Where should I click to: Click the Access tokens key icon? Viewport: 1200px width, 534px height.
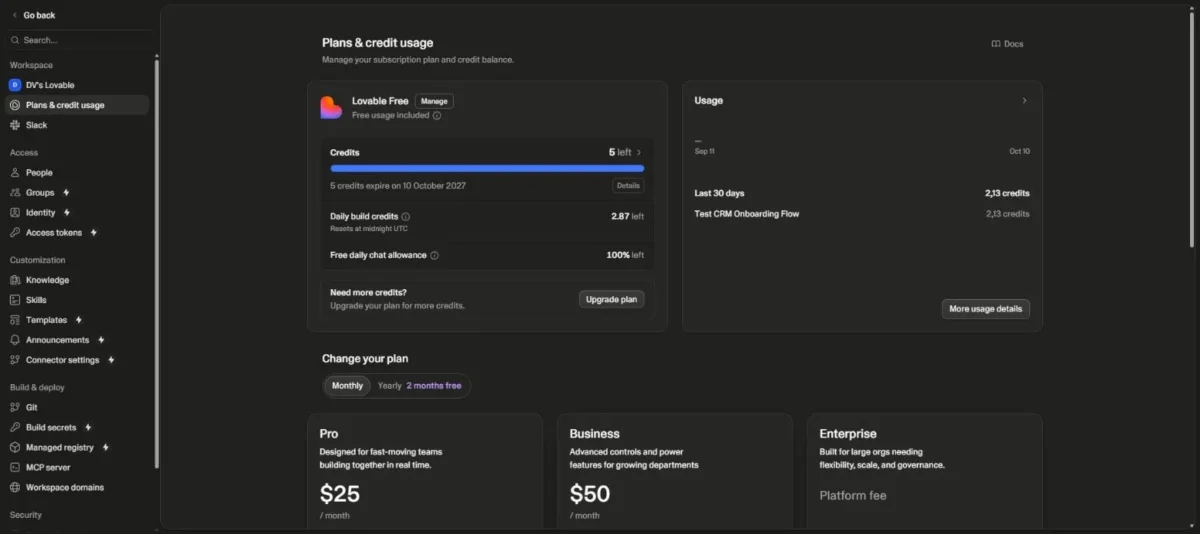15,232
